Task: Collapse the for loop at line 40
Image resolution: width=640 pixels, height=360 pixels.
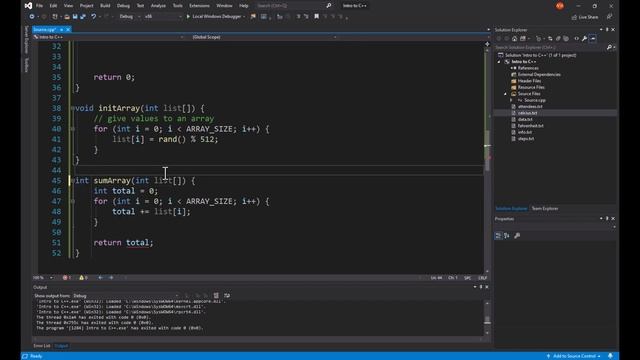Action: 72,129
